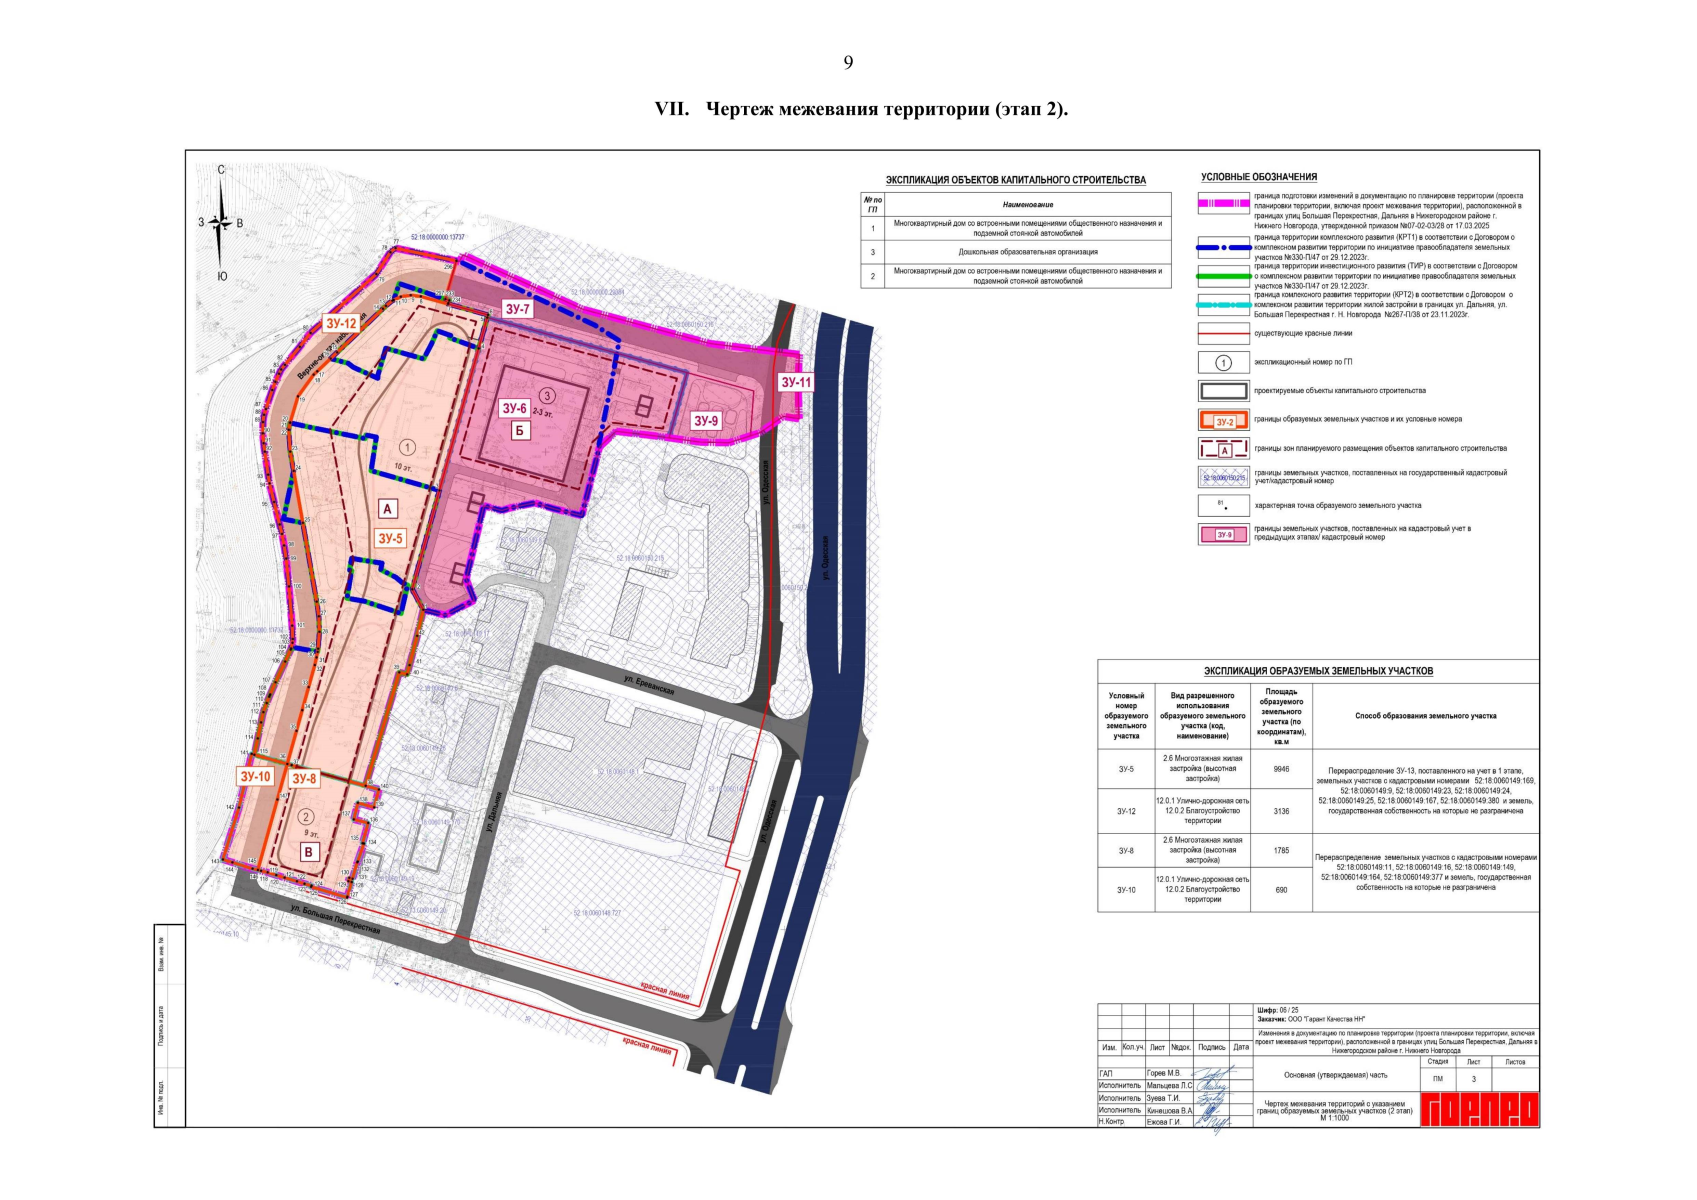This screenshot has height=1200, width=1697.
Task: Click the dark rectangle legend symbol for projected buildings
Action: [1223, 392]
